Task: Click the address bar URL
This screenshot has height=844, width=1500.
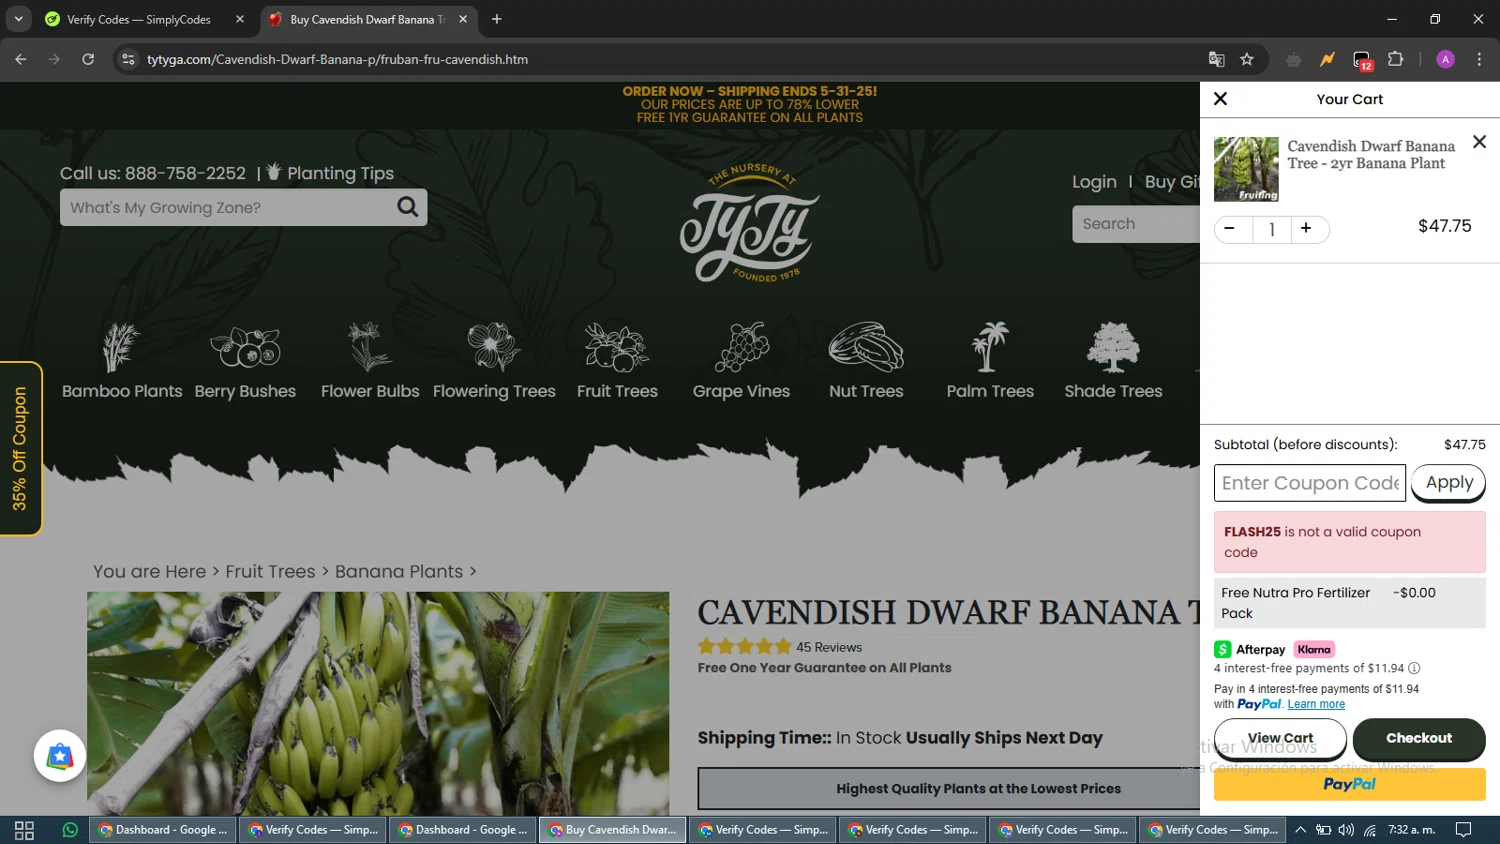Action: point(338,59)
